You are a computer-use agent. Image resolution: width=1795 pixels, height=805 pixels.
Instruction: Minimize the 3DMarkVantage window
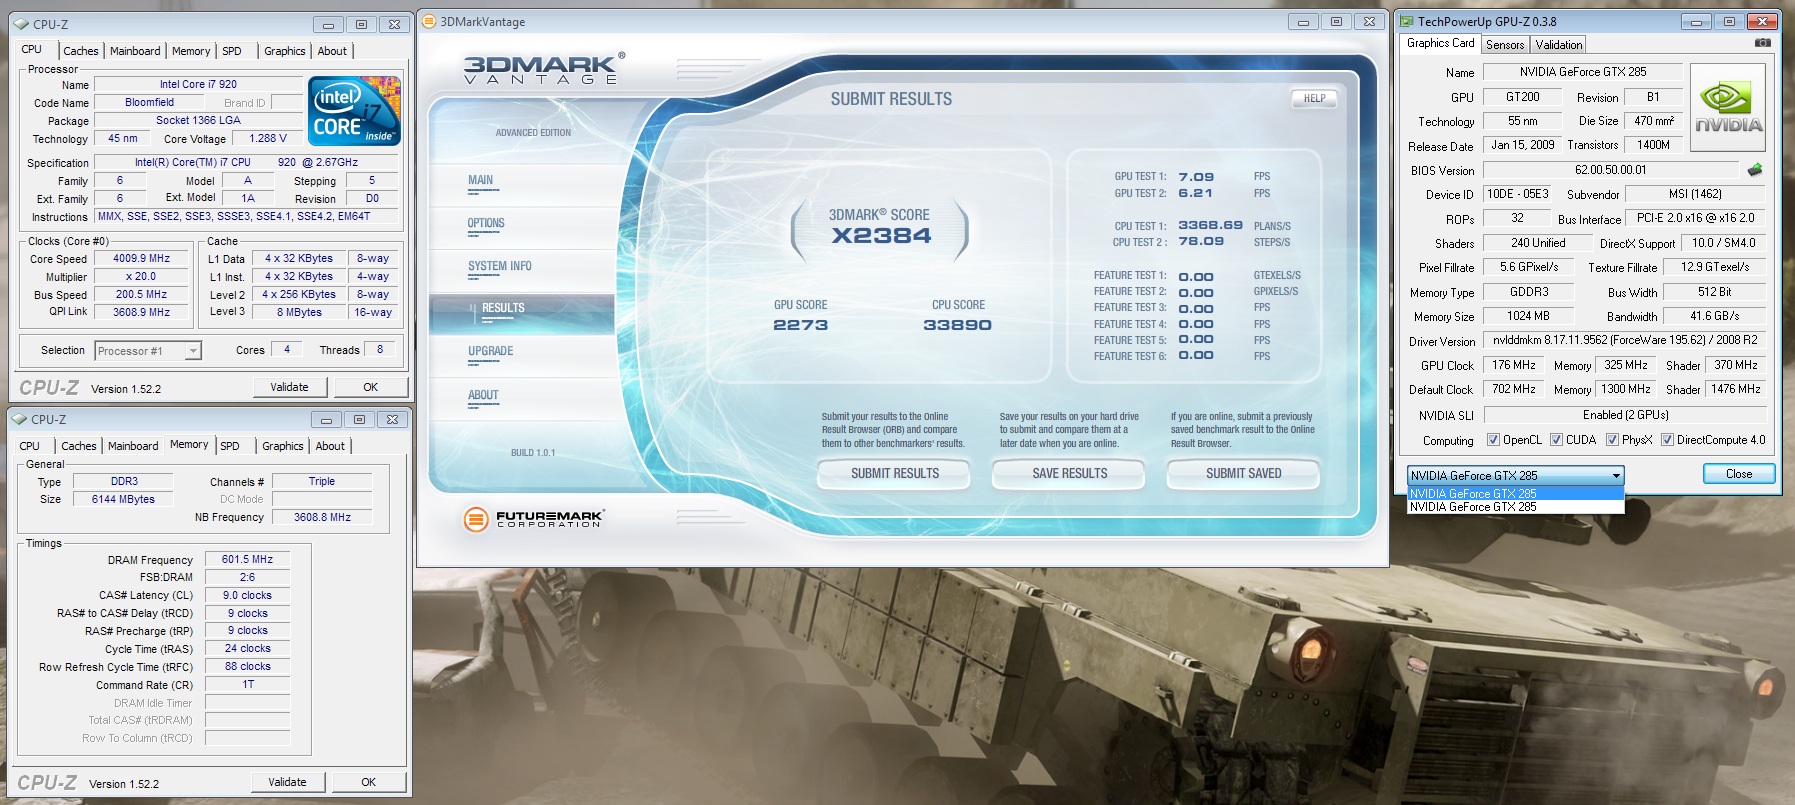[1302, 22]
